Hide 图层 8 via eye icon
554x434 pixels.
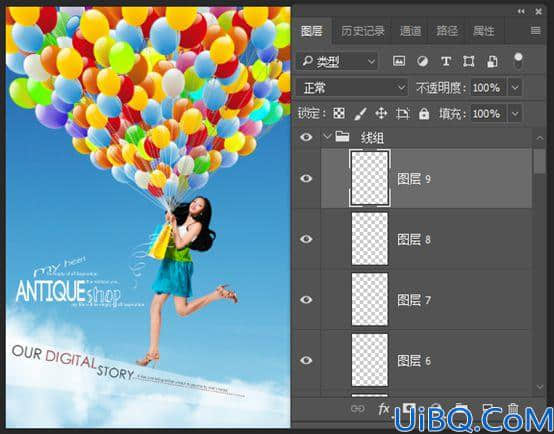click(306, 239)
